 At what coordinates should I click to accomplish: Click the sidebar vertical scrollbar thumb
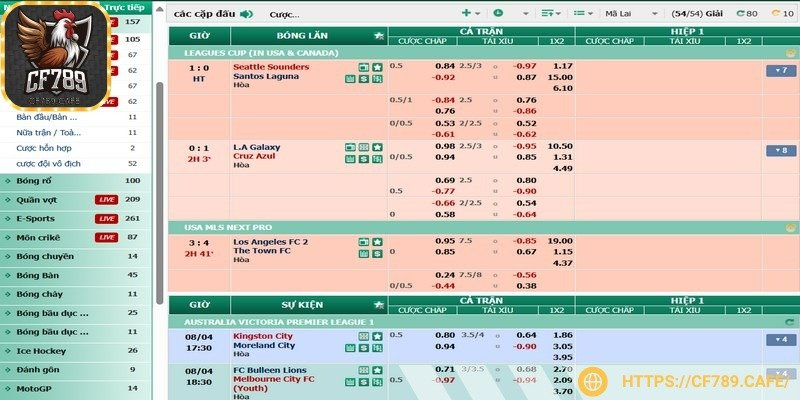(x=160, y=193)
